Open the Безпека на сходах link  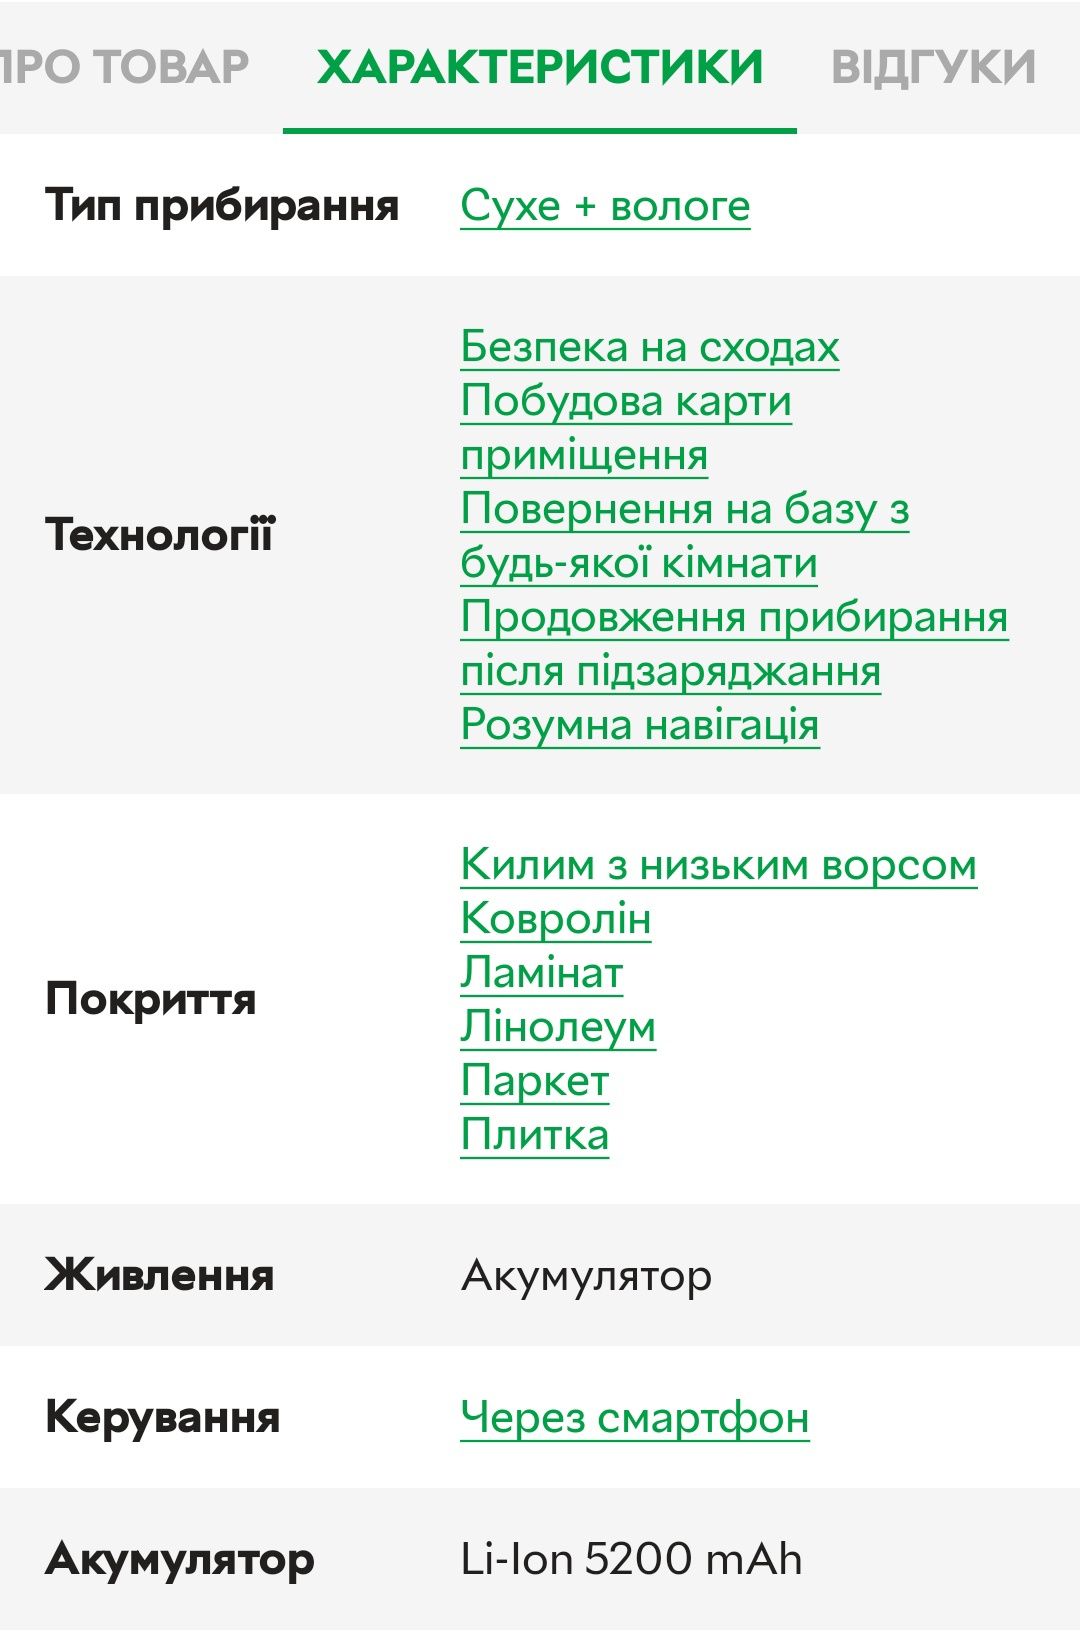(x=650, y=347)
